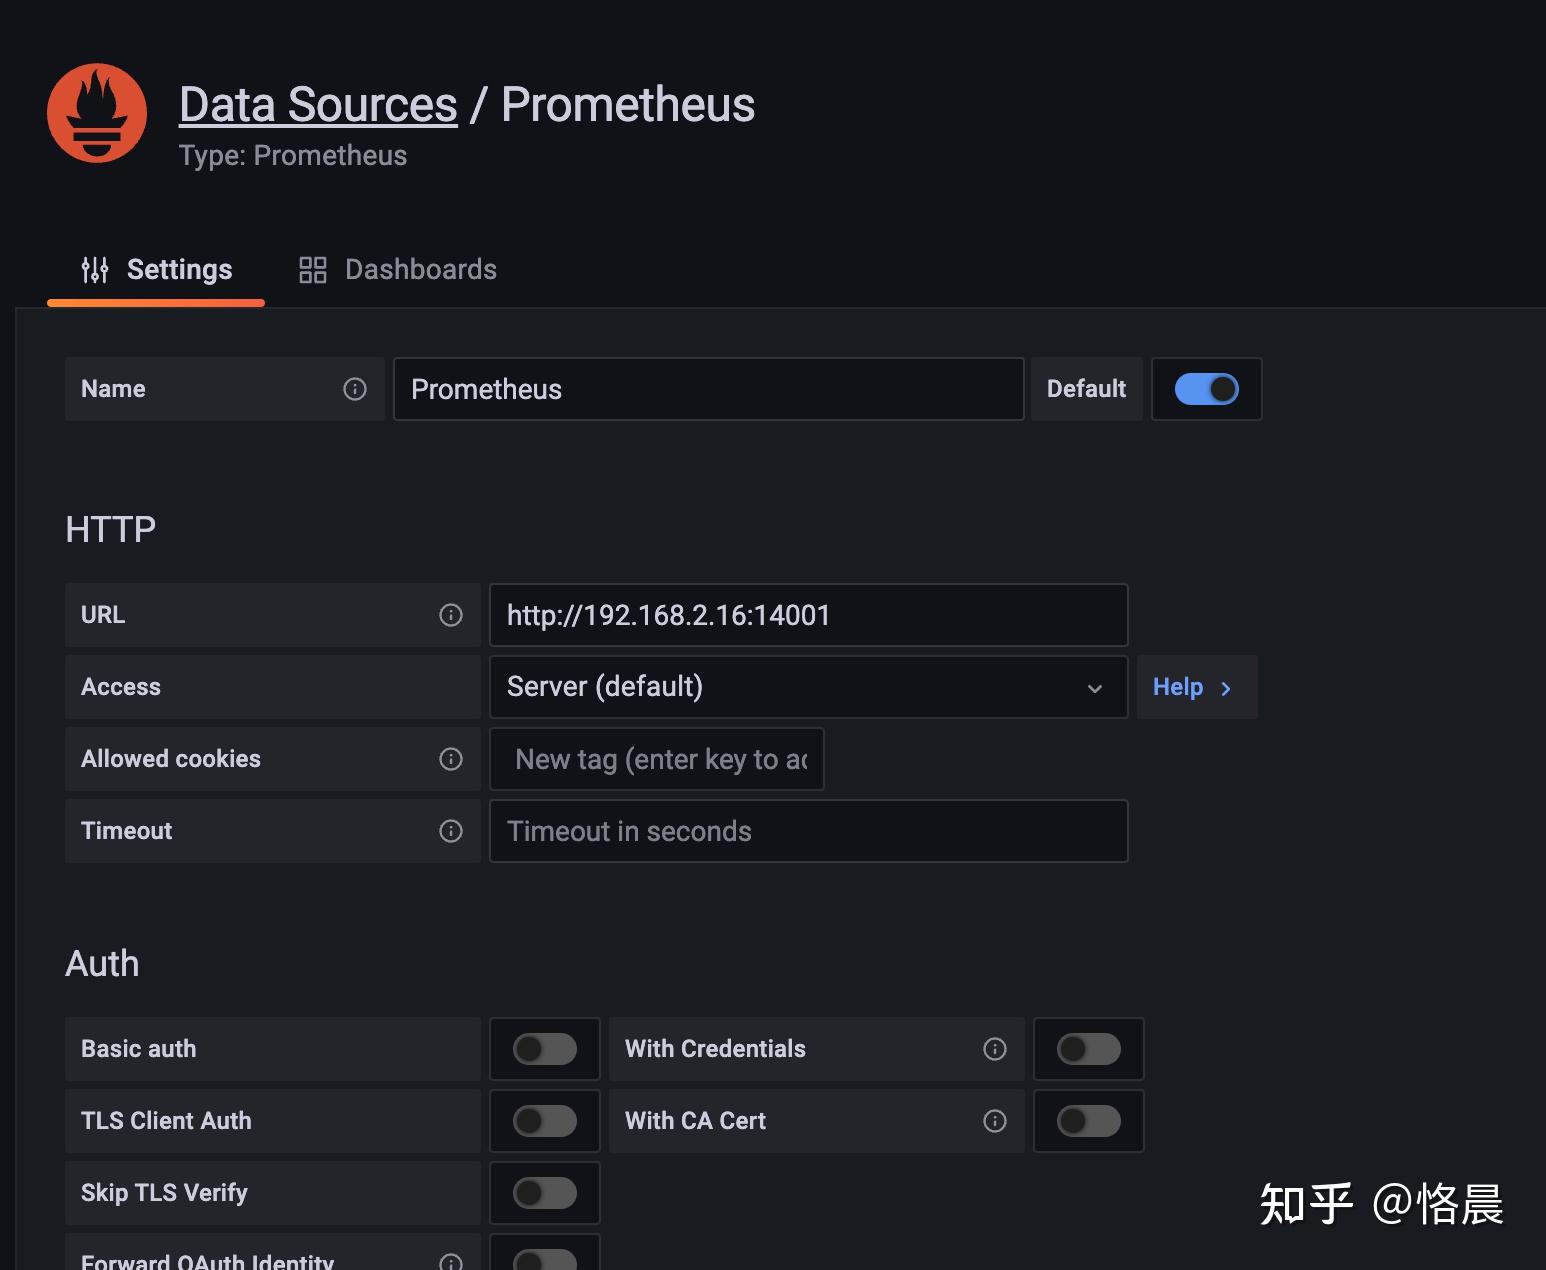Disable the Default data source toggle
Image resolution: width=1546 pixels, height=1270 pixels.
pyautogui.click(x=1207, y=389)
